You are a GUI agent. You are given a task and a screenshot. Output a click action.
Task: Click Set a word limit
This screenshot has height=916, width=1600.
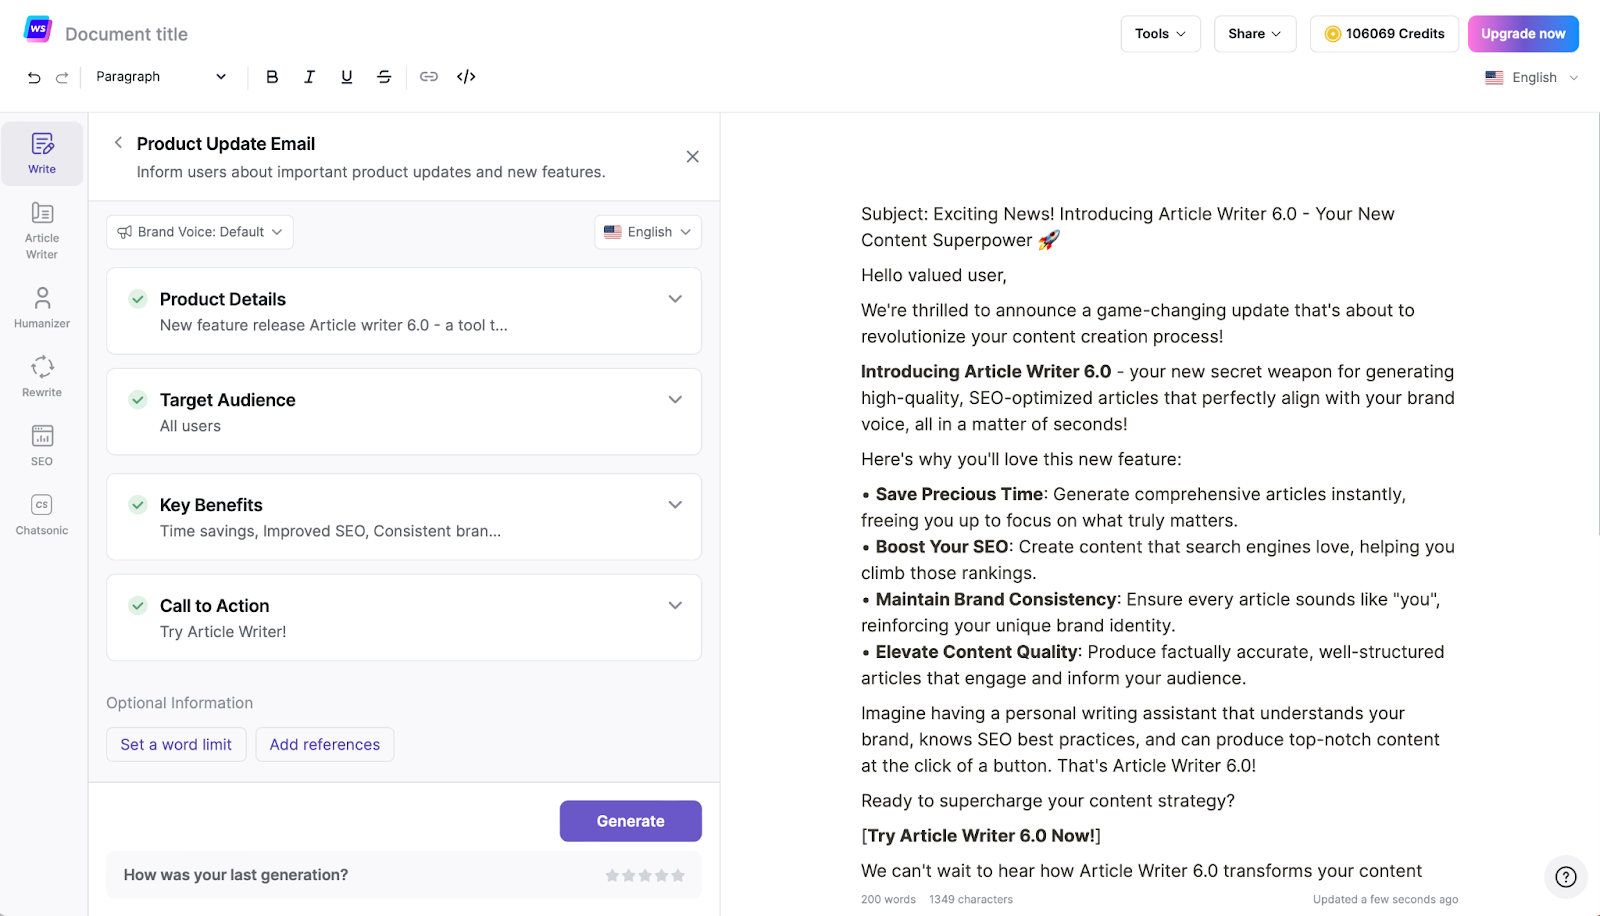(x=176, y=745)
